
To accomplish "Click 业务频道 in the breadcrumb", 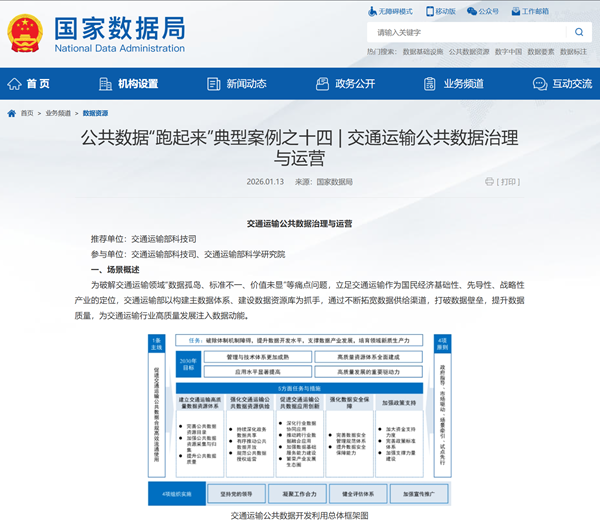I will [x=59, y=114].
